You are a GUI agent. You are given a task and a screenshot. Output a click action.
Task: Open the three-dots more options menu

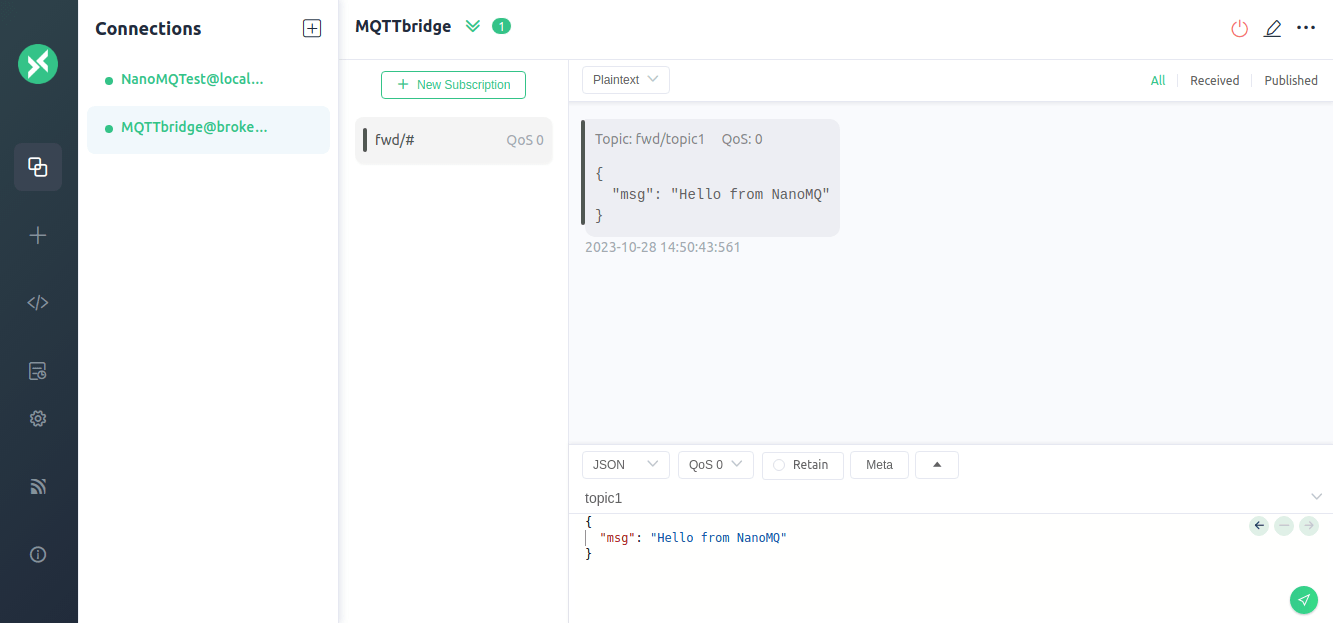tap(1305, 28)
